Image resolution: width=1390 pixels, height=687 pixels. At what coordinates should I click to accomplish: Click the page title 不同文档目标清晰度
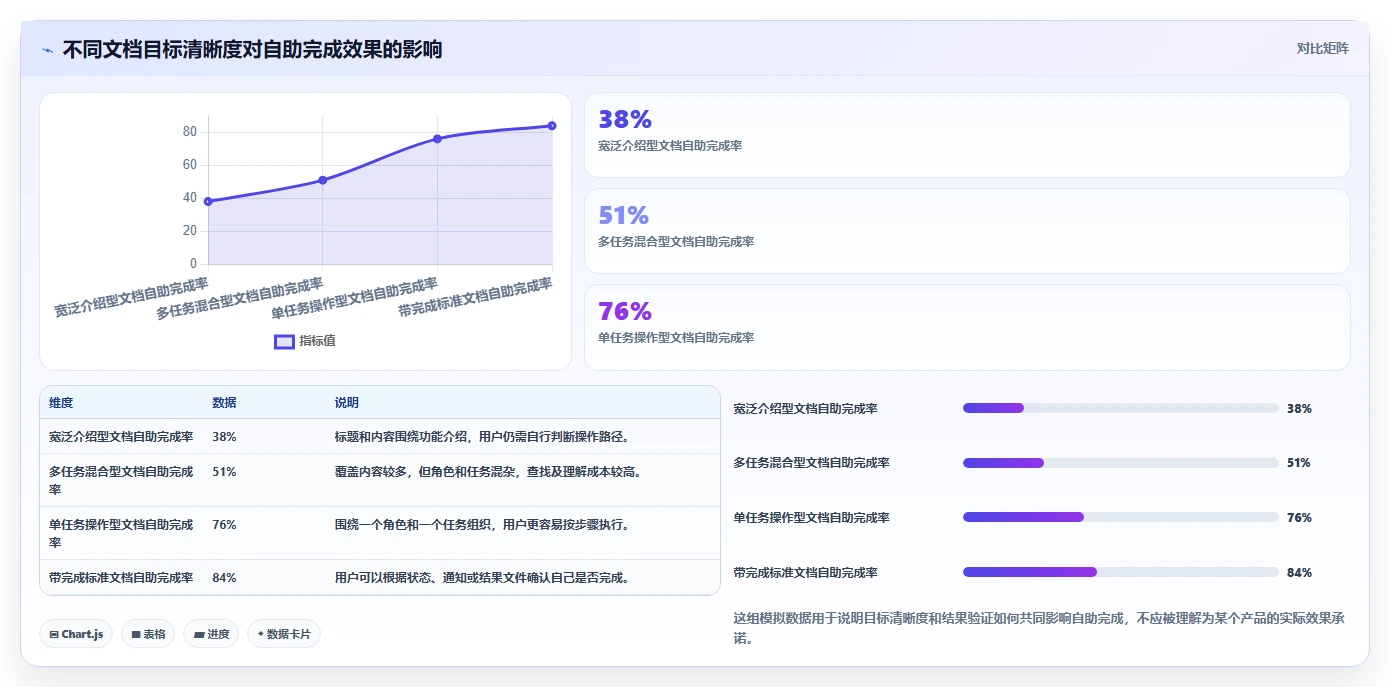pos(252,49)
